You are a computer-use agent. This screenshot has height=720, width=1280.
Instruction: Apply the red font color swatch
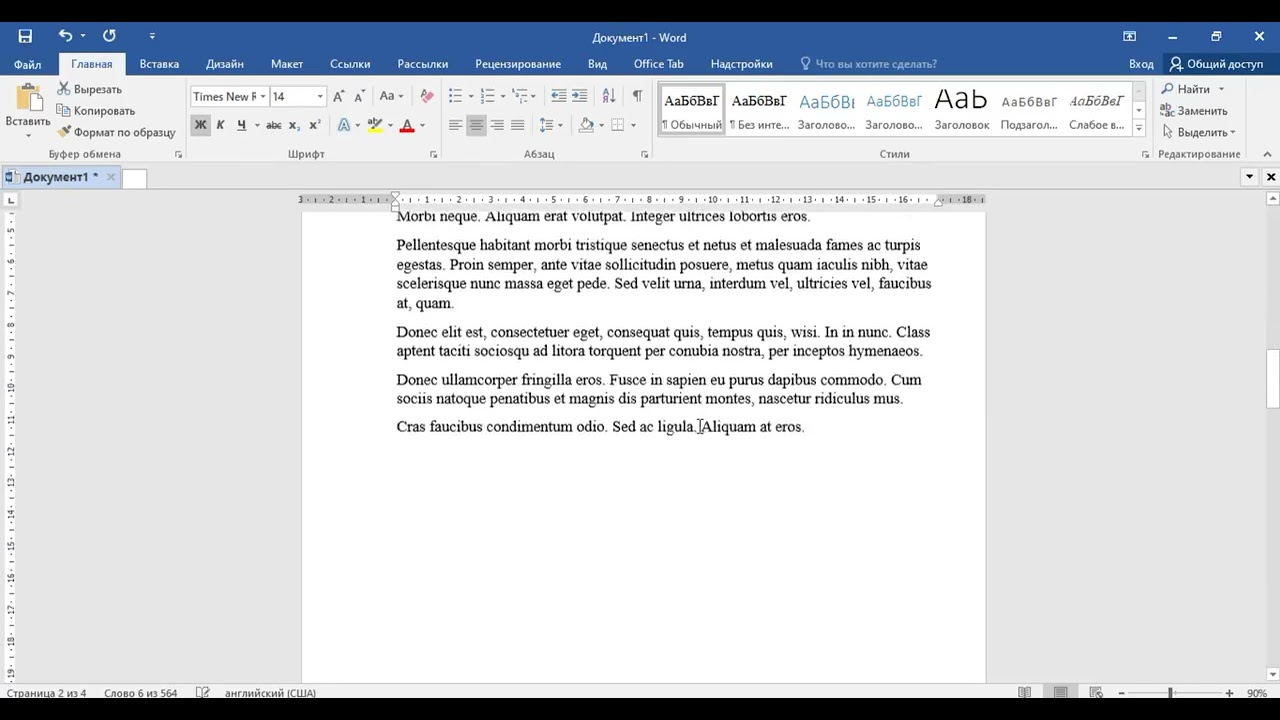point(407,125)
